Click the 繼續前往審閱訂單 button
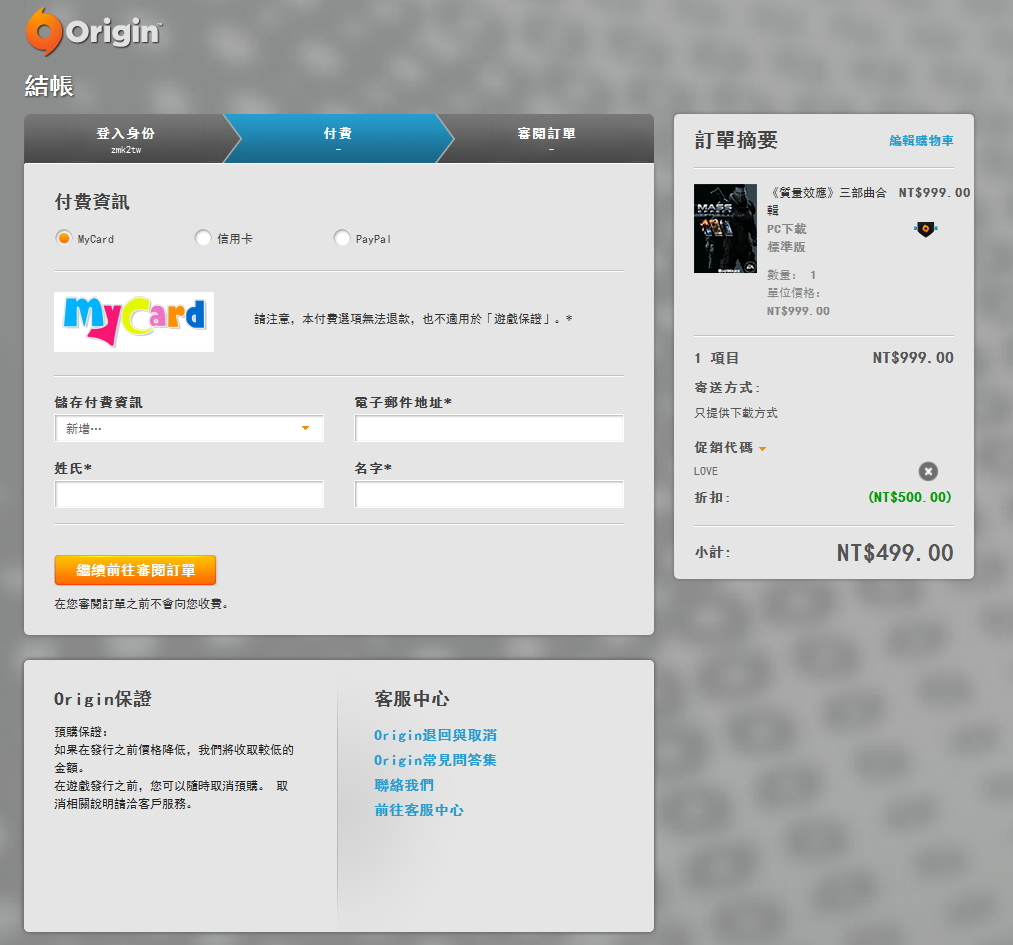 point(135,570)
